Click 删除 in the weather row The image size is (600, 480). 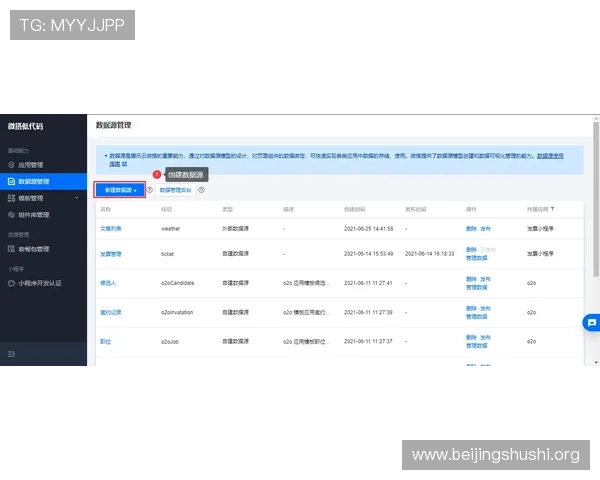(471, 229)
